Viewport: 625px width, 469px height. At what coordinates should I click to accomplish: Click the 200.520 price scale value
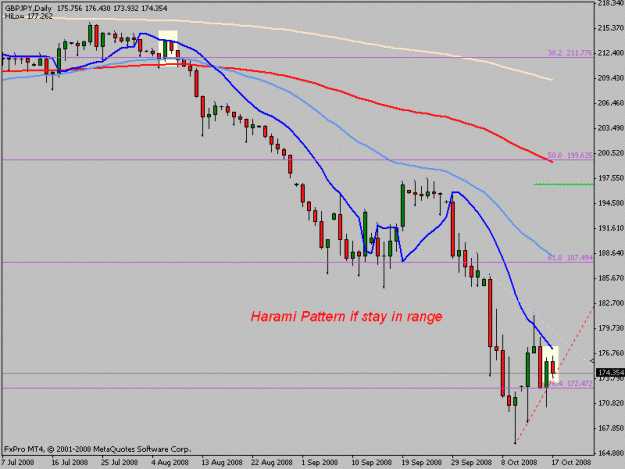tap(611, 153)
